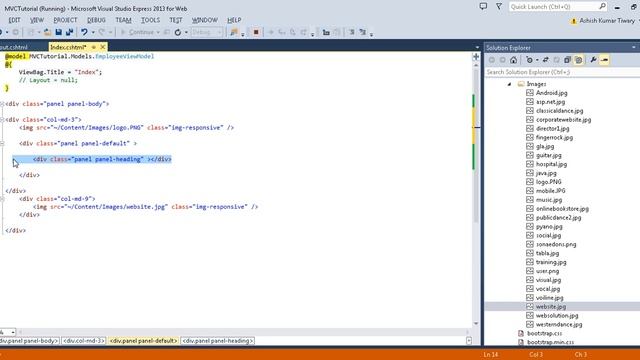Image resolution: width=640 pixels, height=360 pixels.
Task: Open the TEAM menu
Action: coord(123,20)
